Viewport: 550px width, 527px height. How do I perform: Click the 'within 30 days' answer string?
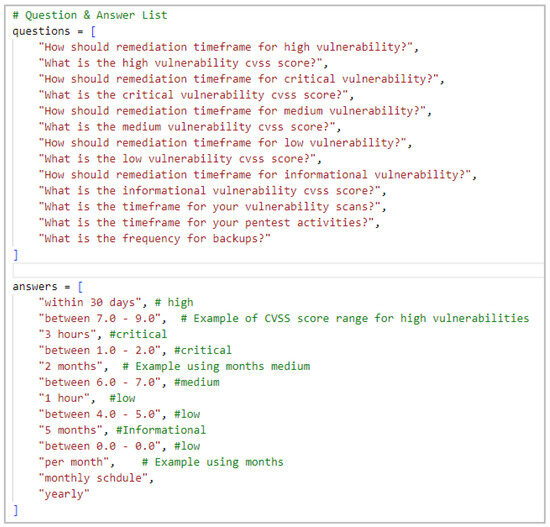[x=90, y=302]
